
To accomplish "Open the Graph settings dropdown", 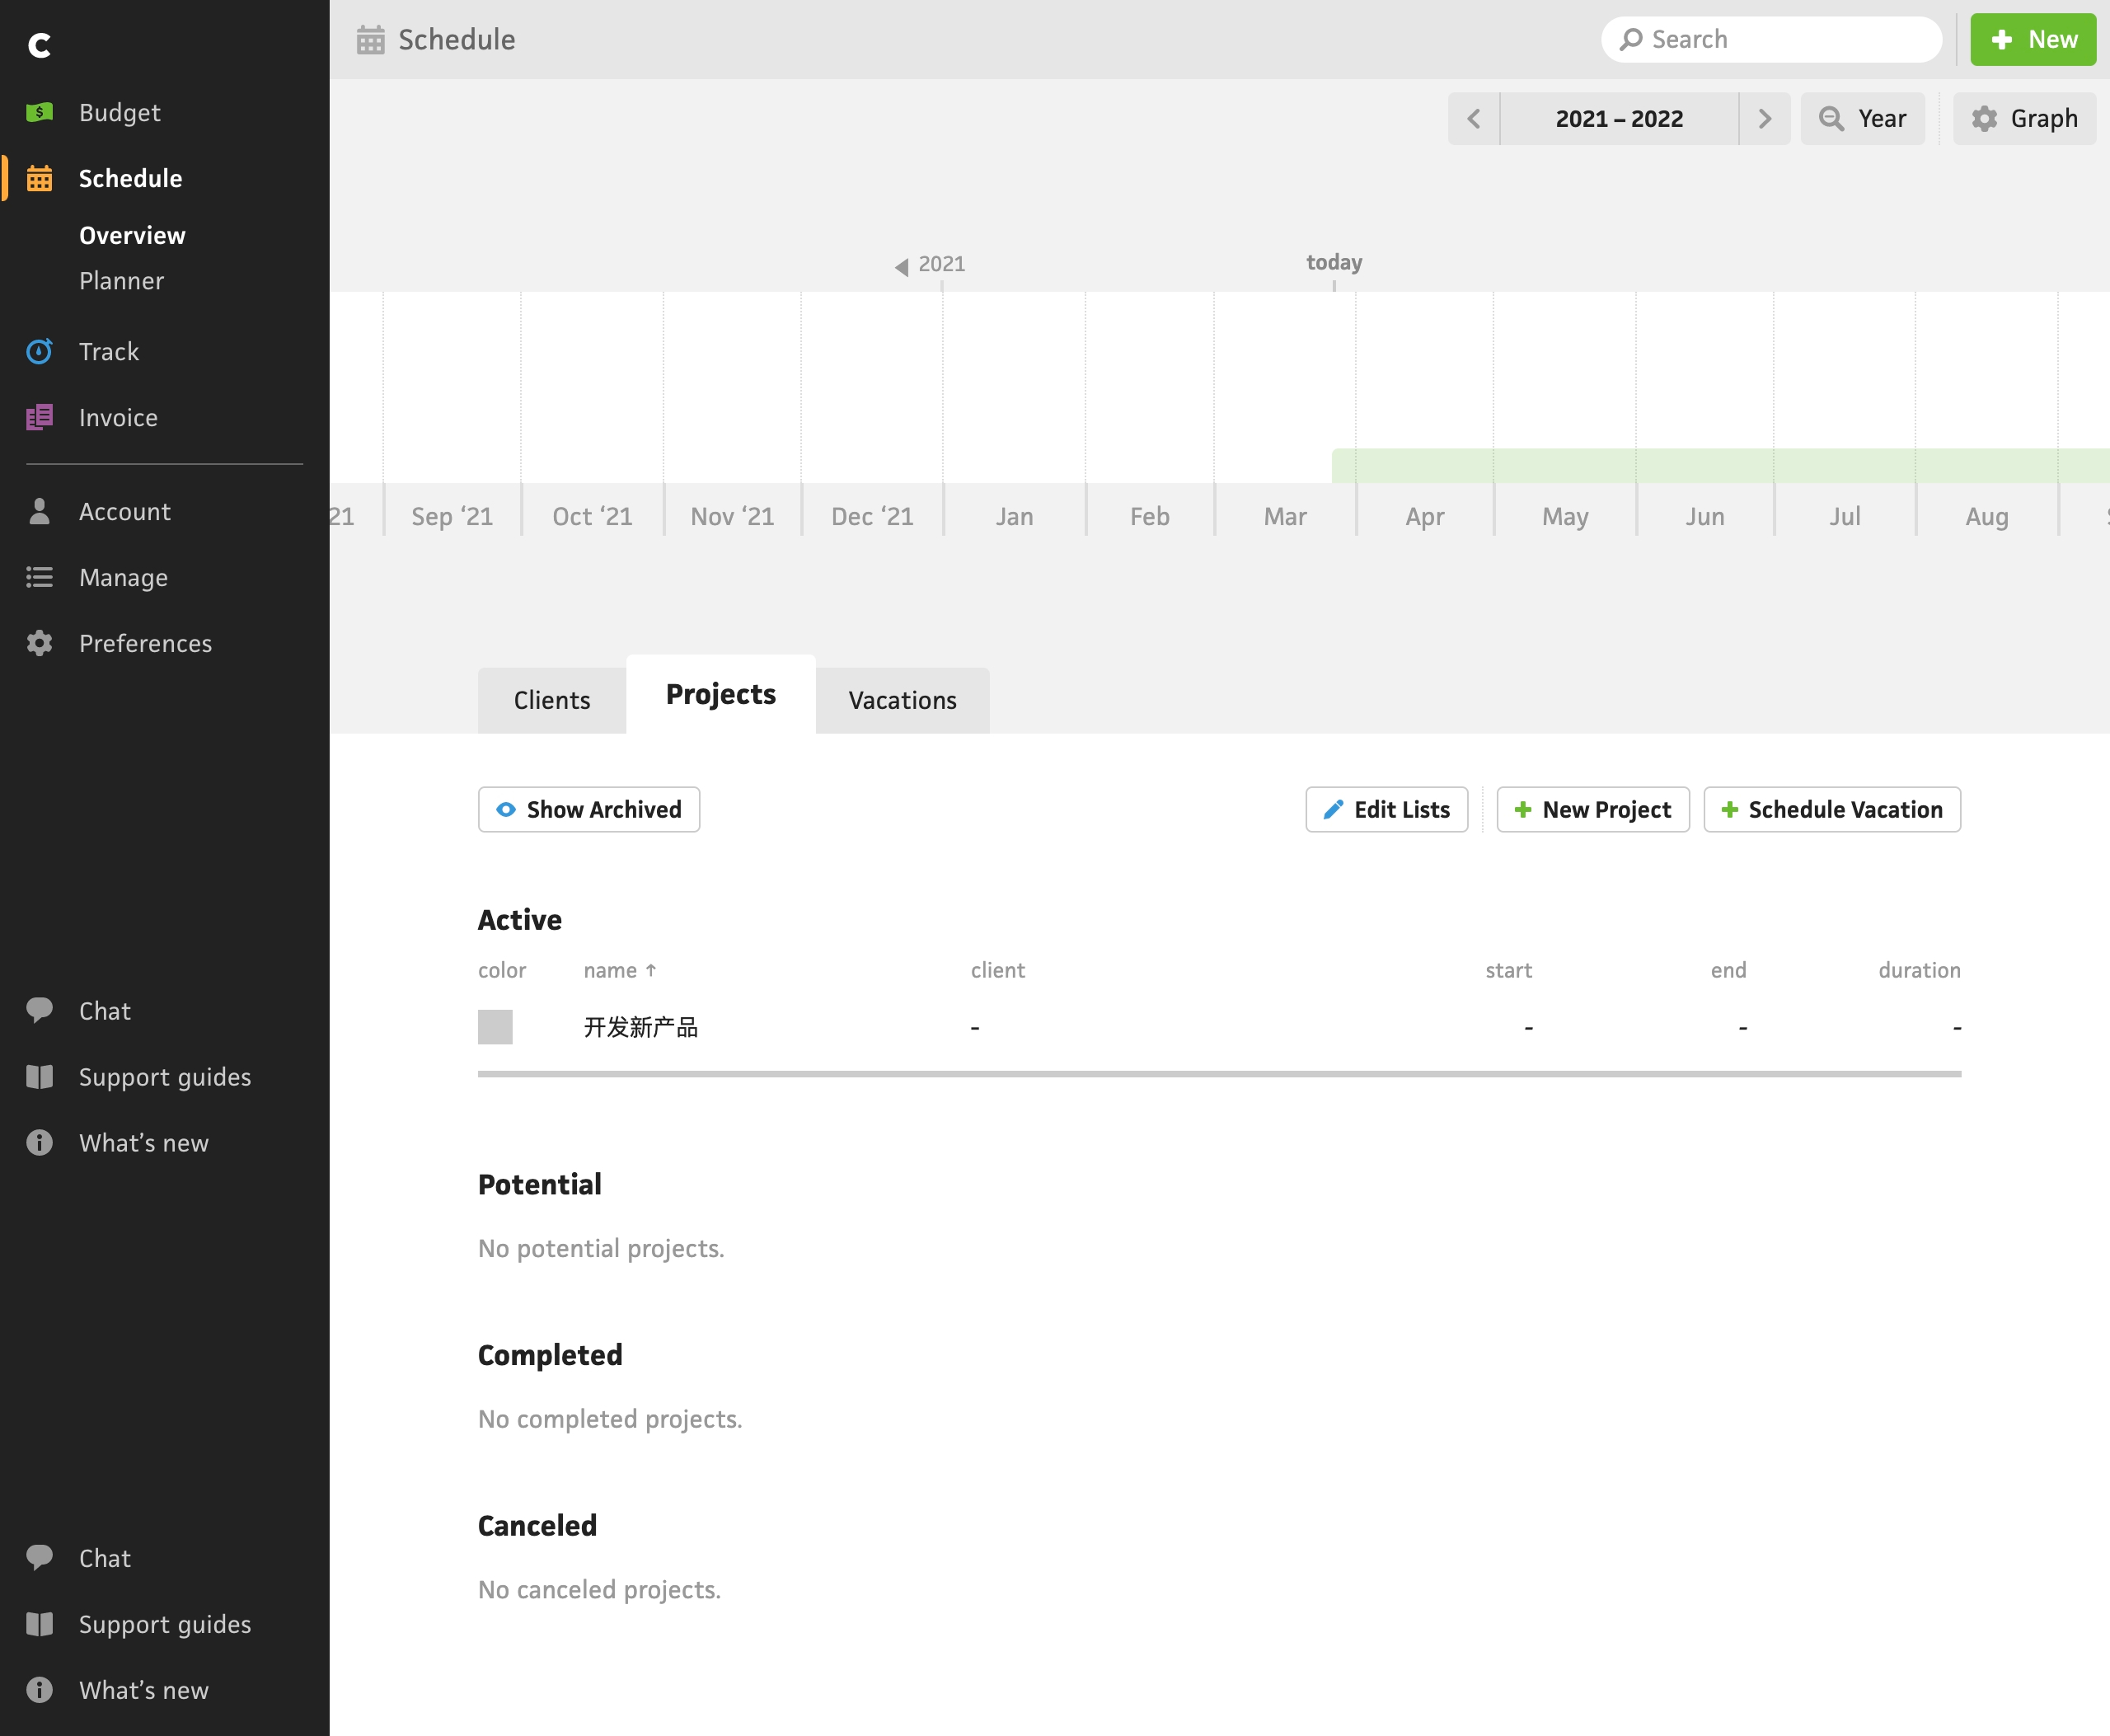I will pyautogui.click(x=2024, y=118).
